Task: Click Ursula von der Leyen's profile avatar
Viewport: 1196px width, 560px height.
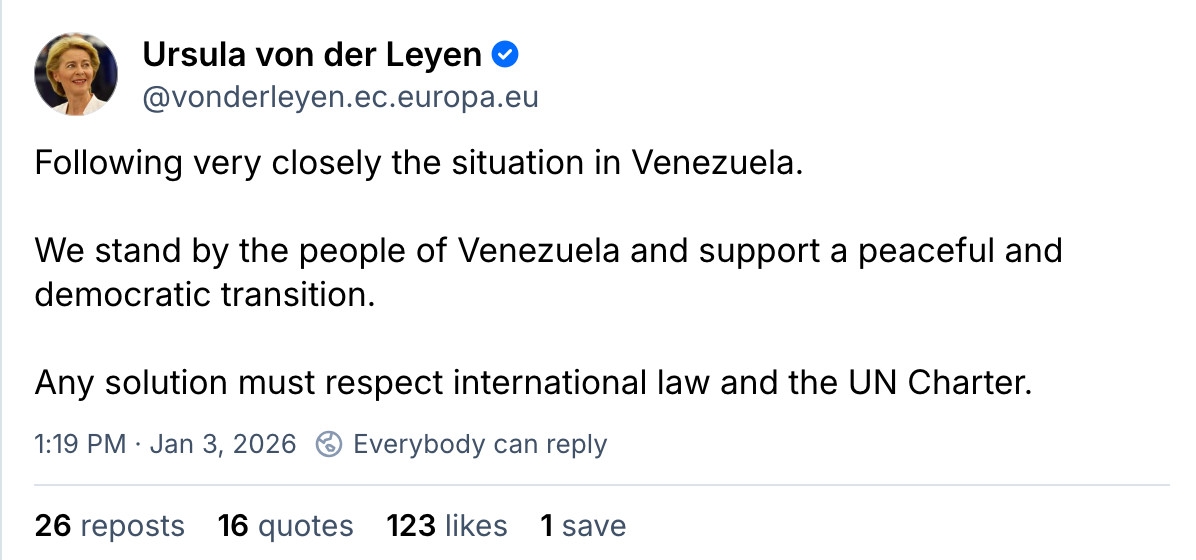Action: click(75, 73)
